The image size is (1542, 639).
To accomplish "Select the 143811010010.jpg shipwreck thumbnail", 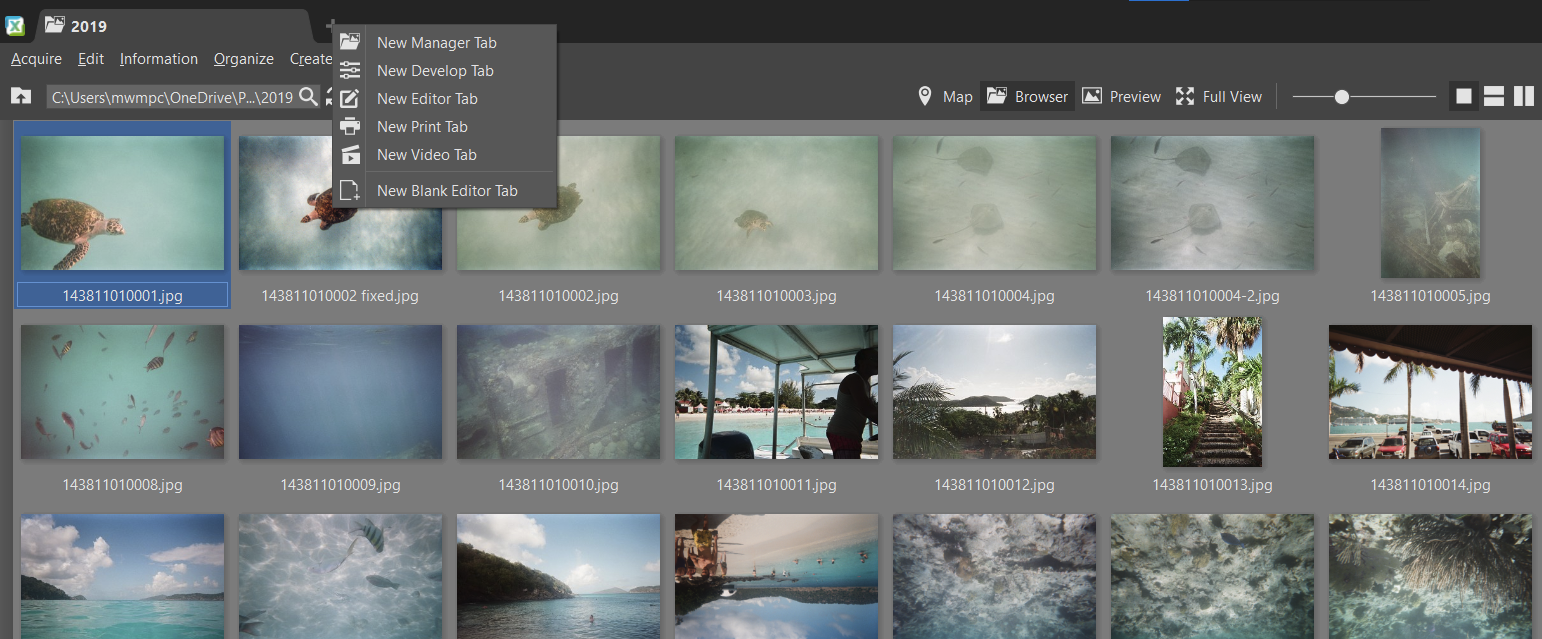I will point(558,391).
